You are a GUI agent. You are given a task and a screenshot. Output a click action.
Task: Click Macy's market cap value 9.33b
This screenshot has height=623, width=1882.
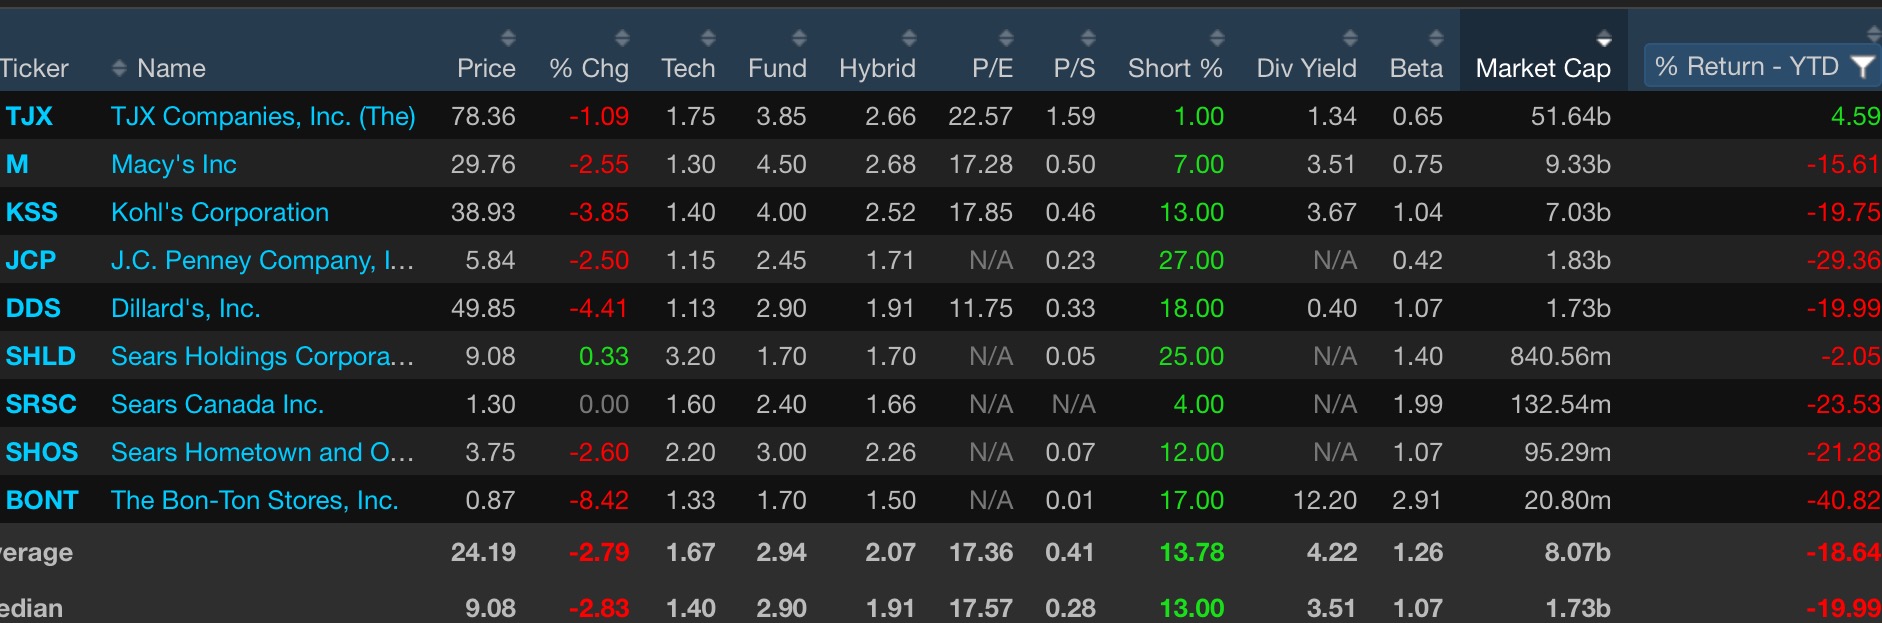point(1578,164)
